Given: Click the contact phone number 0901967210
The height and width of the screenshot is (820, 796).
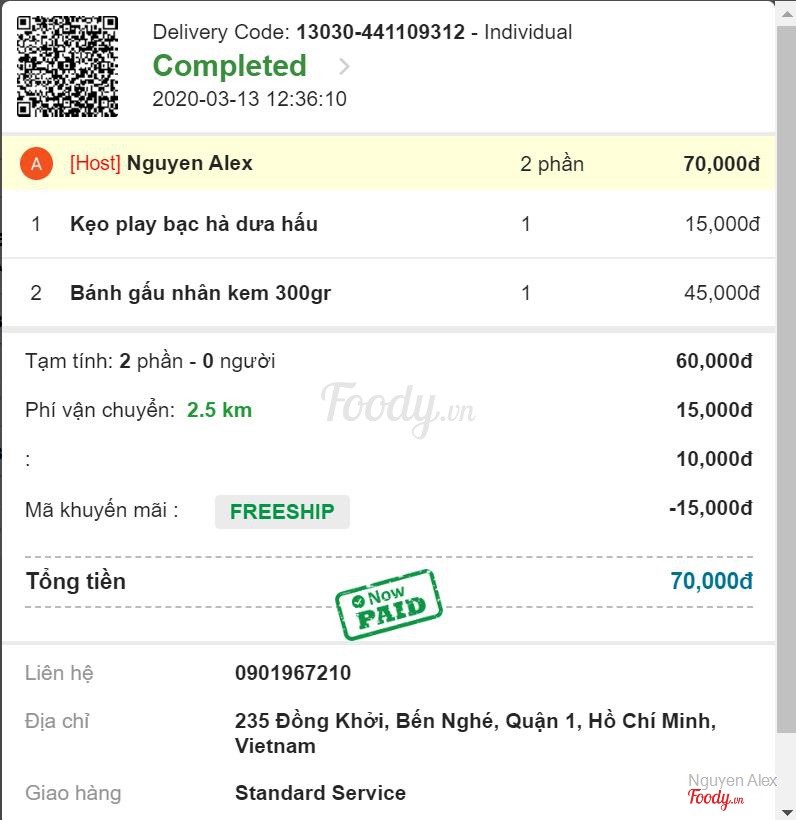Looking at the screenshot, I should coord(293,673).
